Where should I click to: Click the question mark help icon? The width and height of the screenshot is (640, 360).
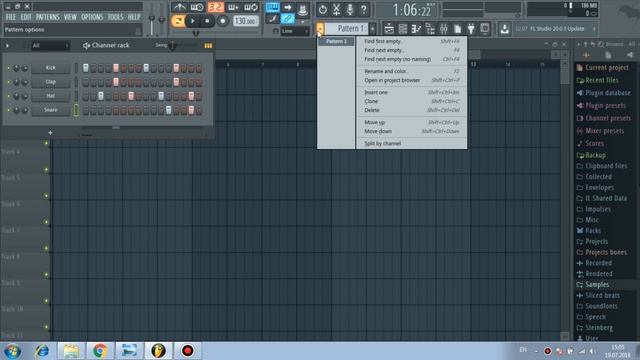(x=364, y=9)
